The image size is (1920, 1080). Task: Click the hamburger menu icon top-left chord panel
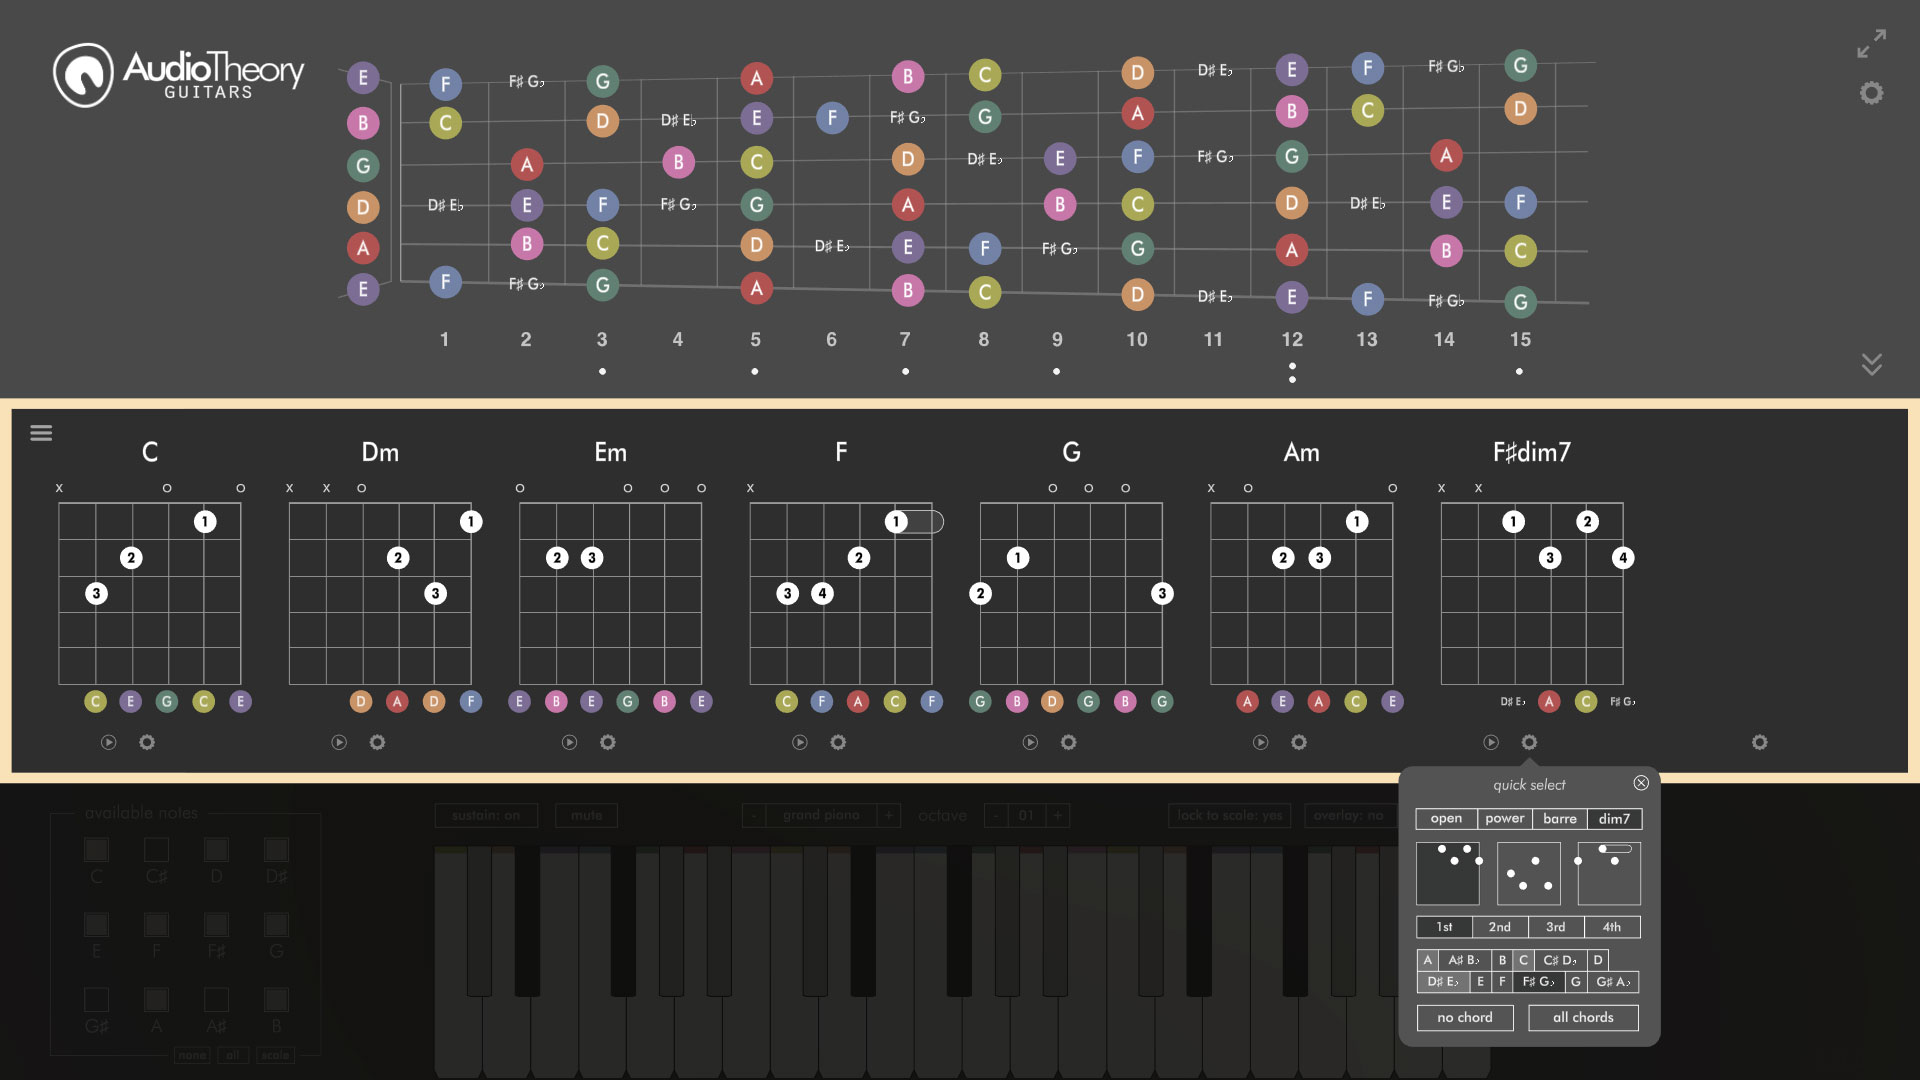click(x=41, y=431)
